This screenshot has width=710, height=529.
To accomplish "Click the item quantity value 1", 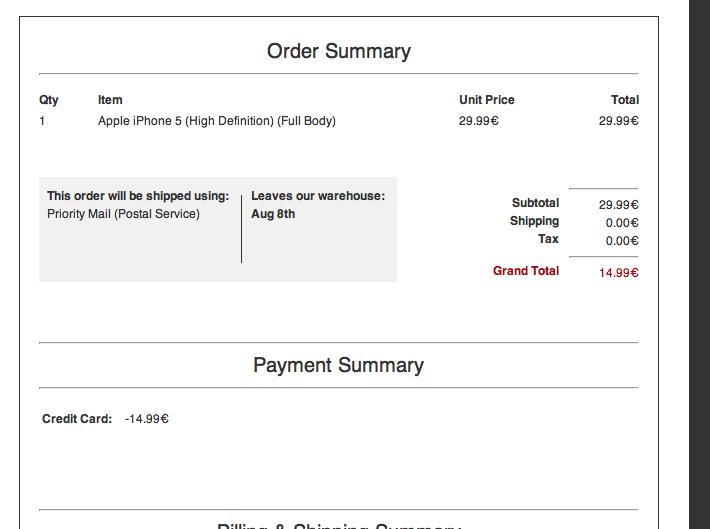I will pyautogui.click(x=42, y=121).
